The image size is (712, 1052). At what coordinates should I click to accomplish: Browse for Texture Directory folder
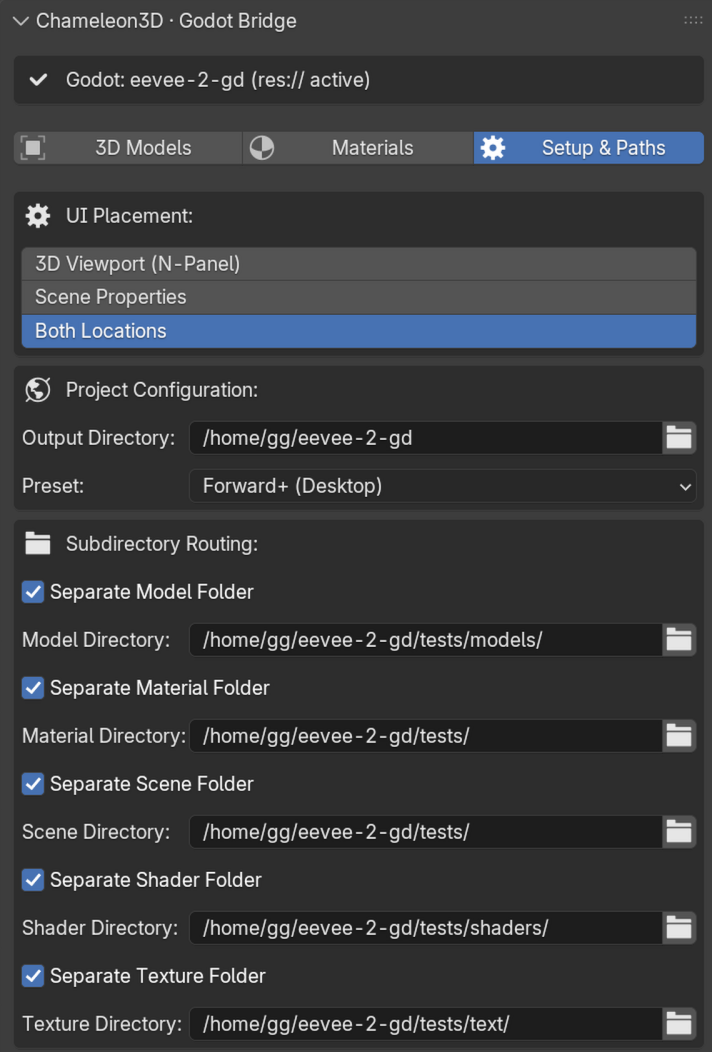(x=679, y=1024)
